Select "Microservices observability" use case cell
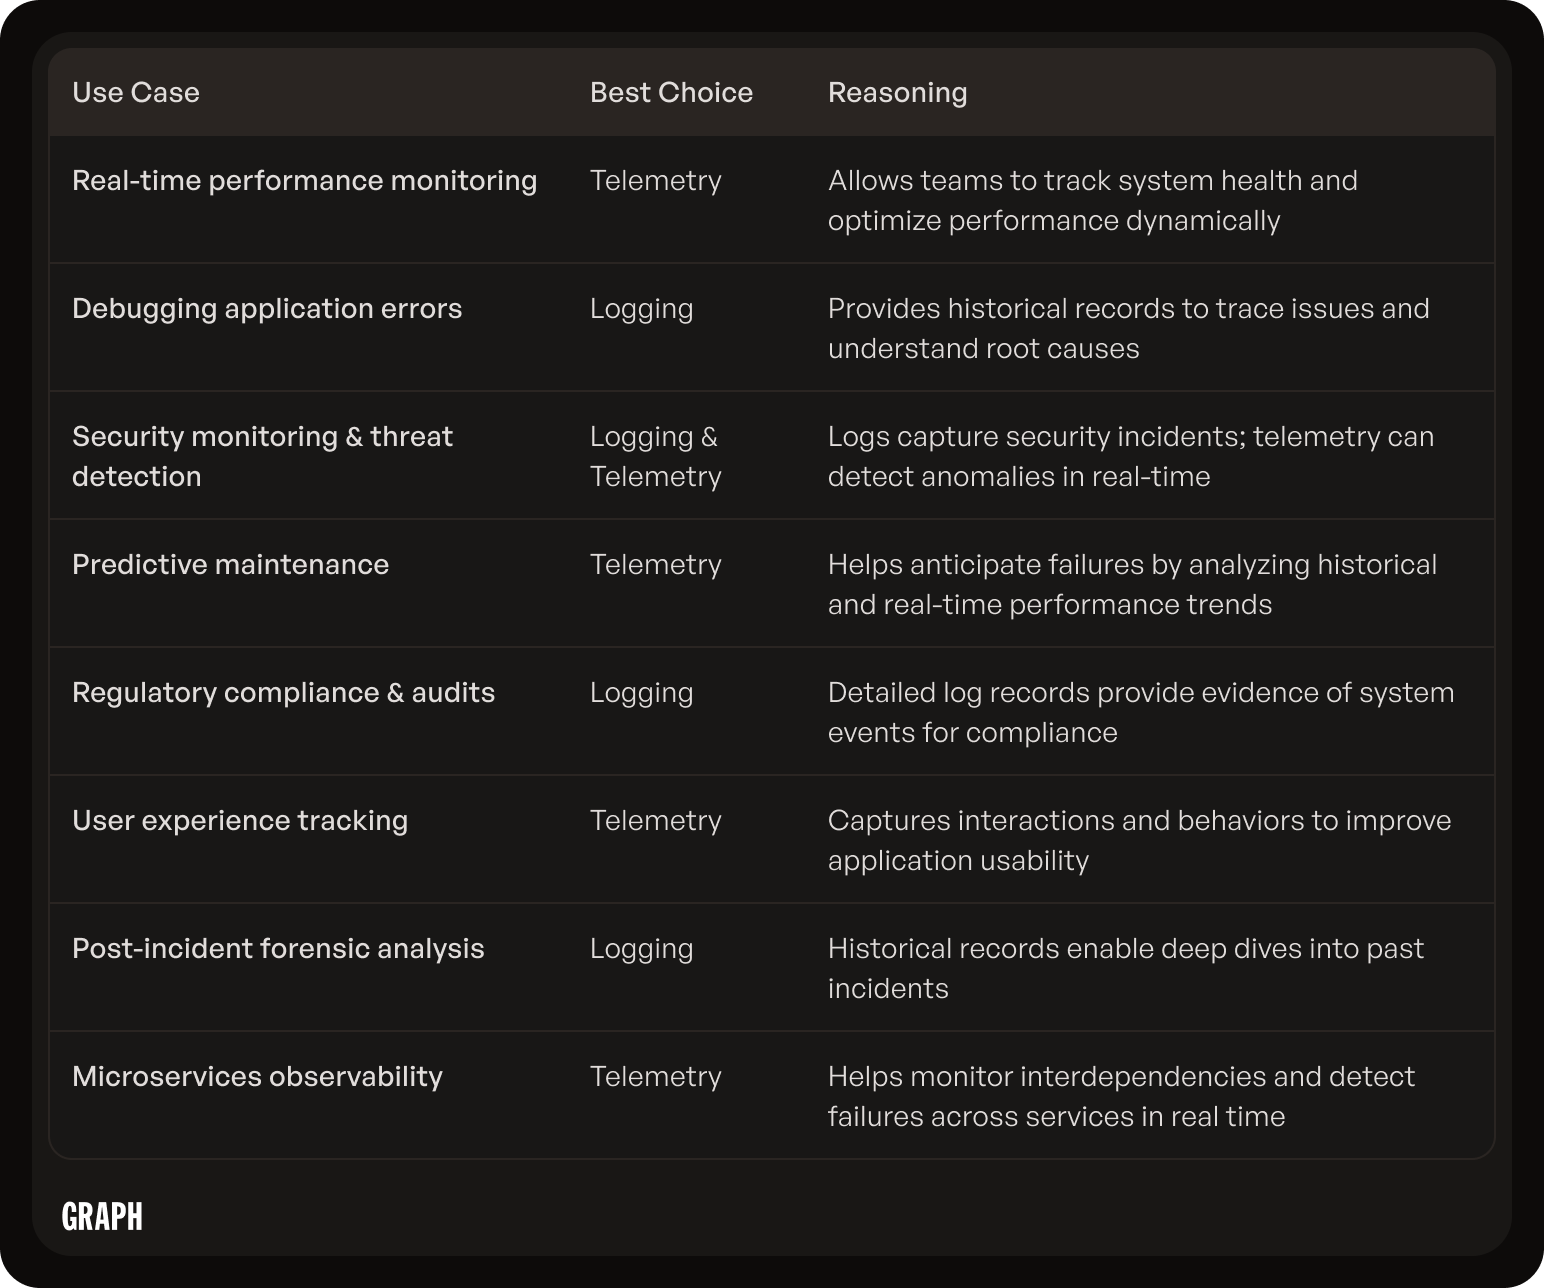Screen dimensions: 1544x1288 pos(257,1077)
